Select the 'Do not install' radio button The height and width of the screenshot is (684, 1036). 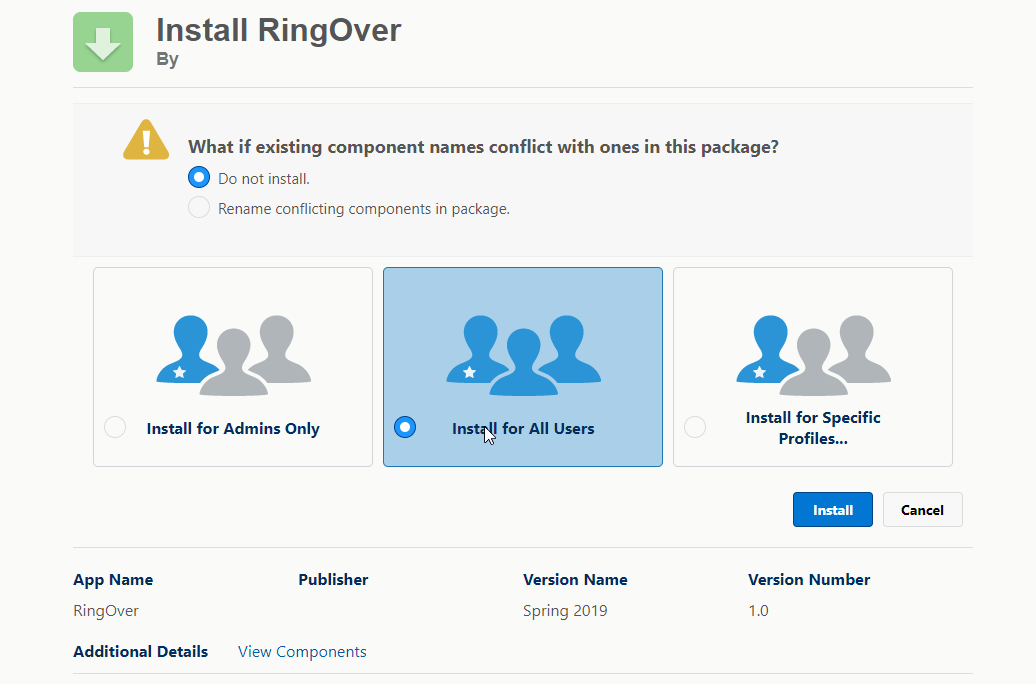(x=199, y=178)
